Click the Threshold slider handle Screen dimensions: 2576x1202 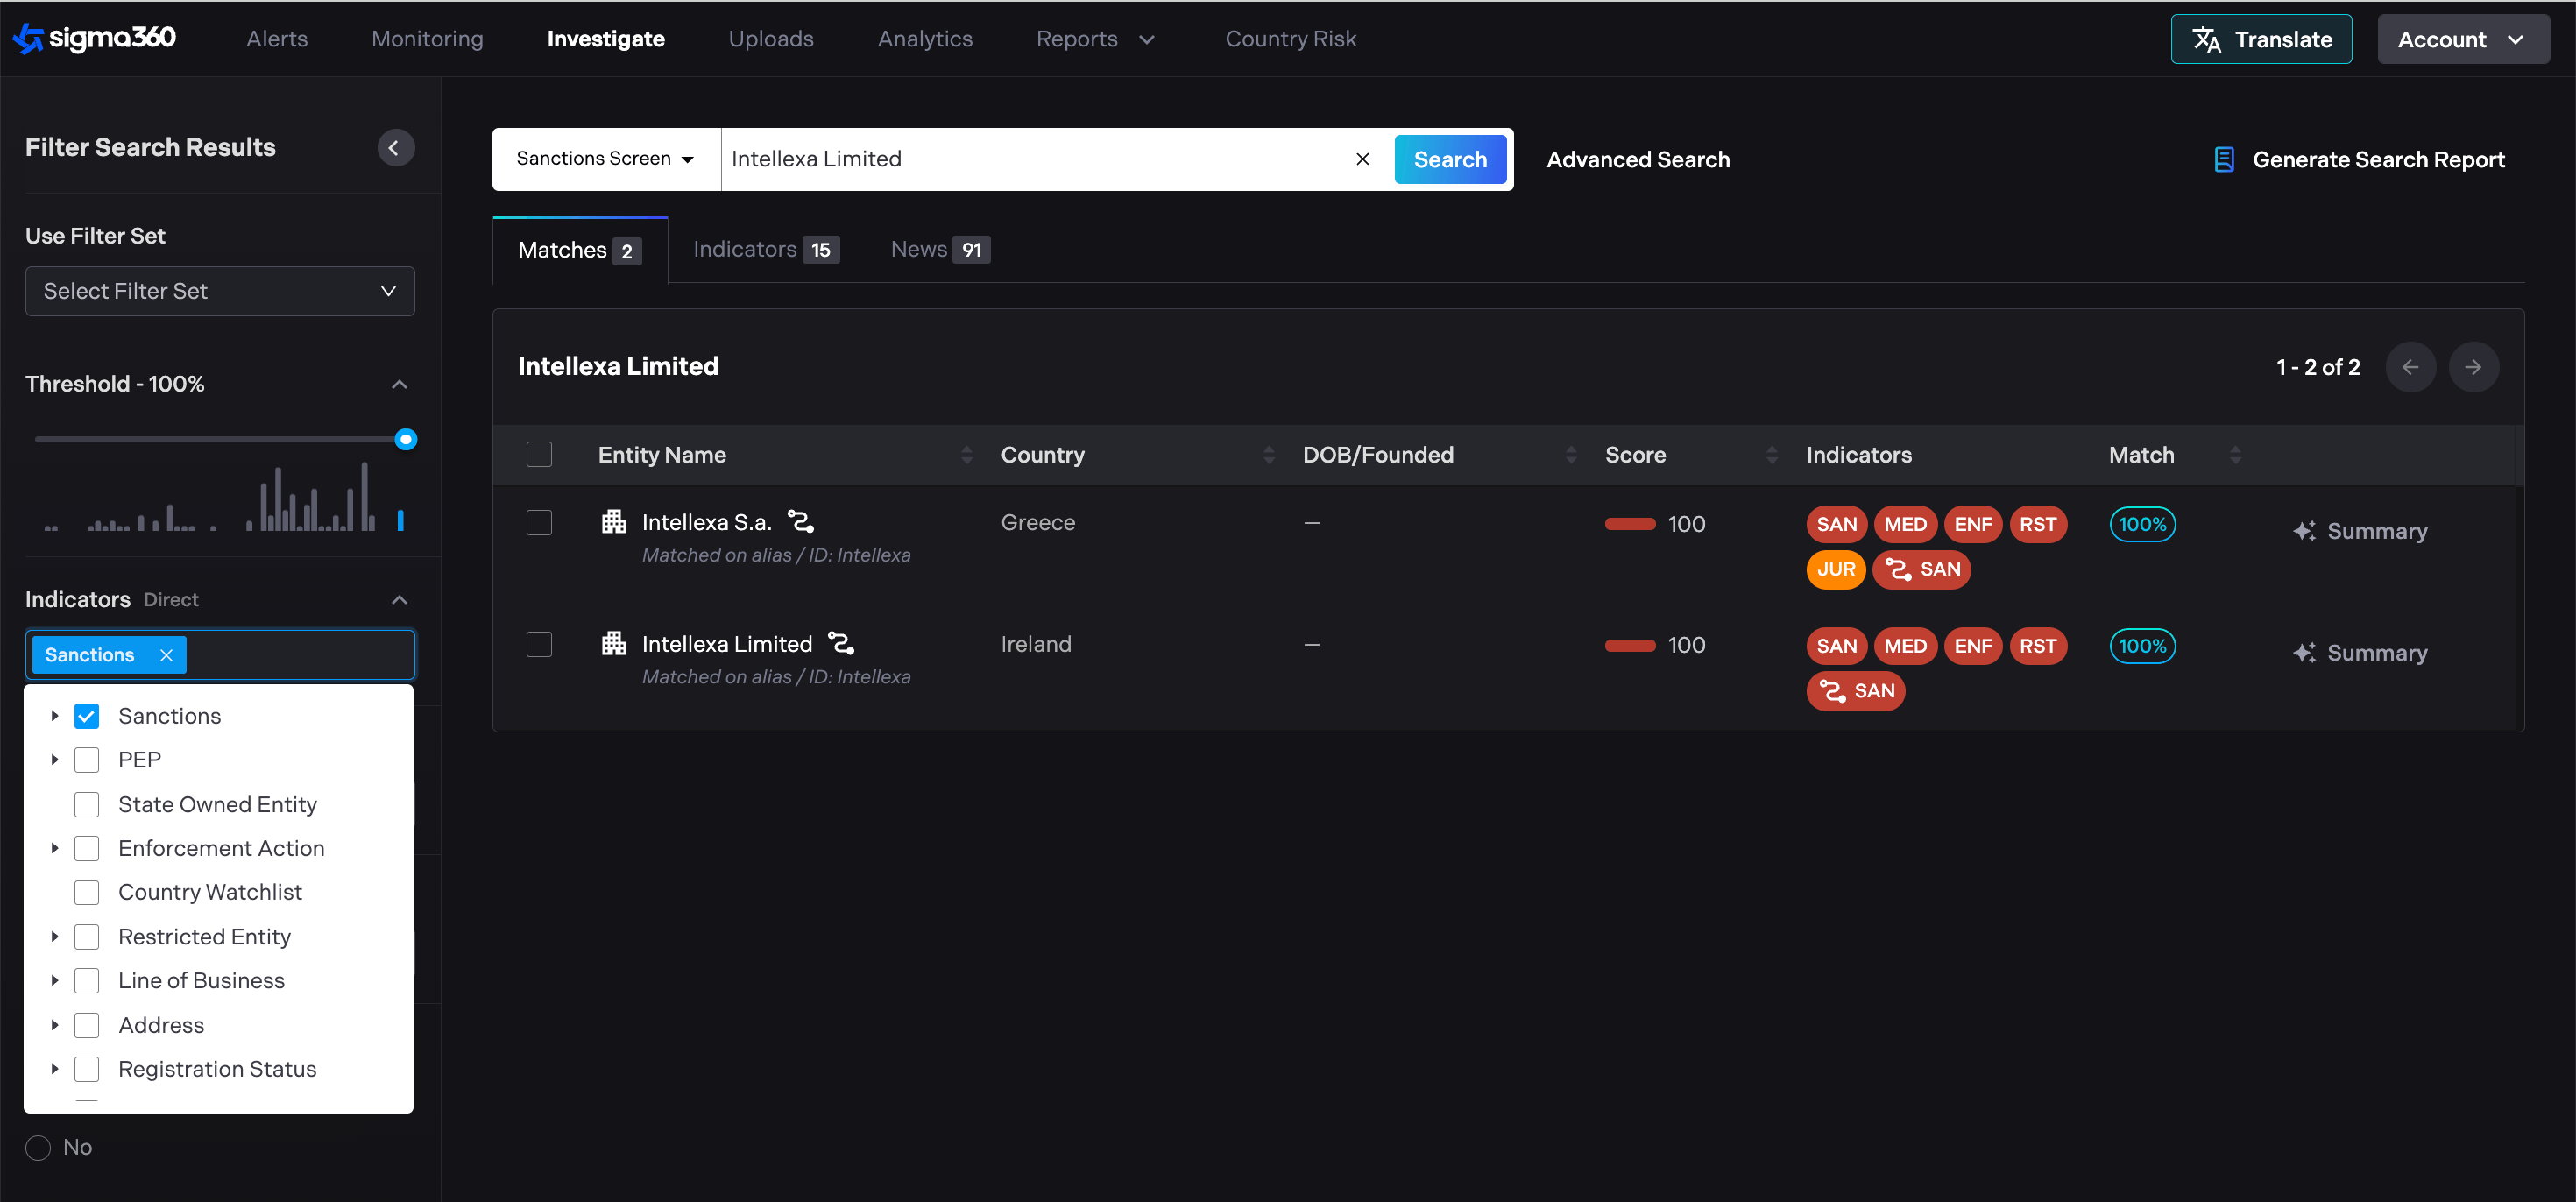[x=405, y=439]
